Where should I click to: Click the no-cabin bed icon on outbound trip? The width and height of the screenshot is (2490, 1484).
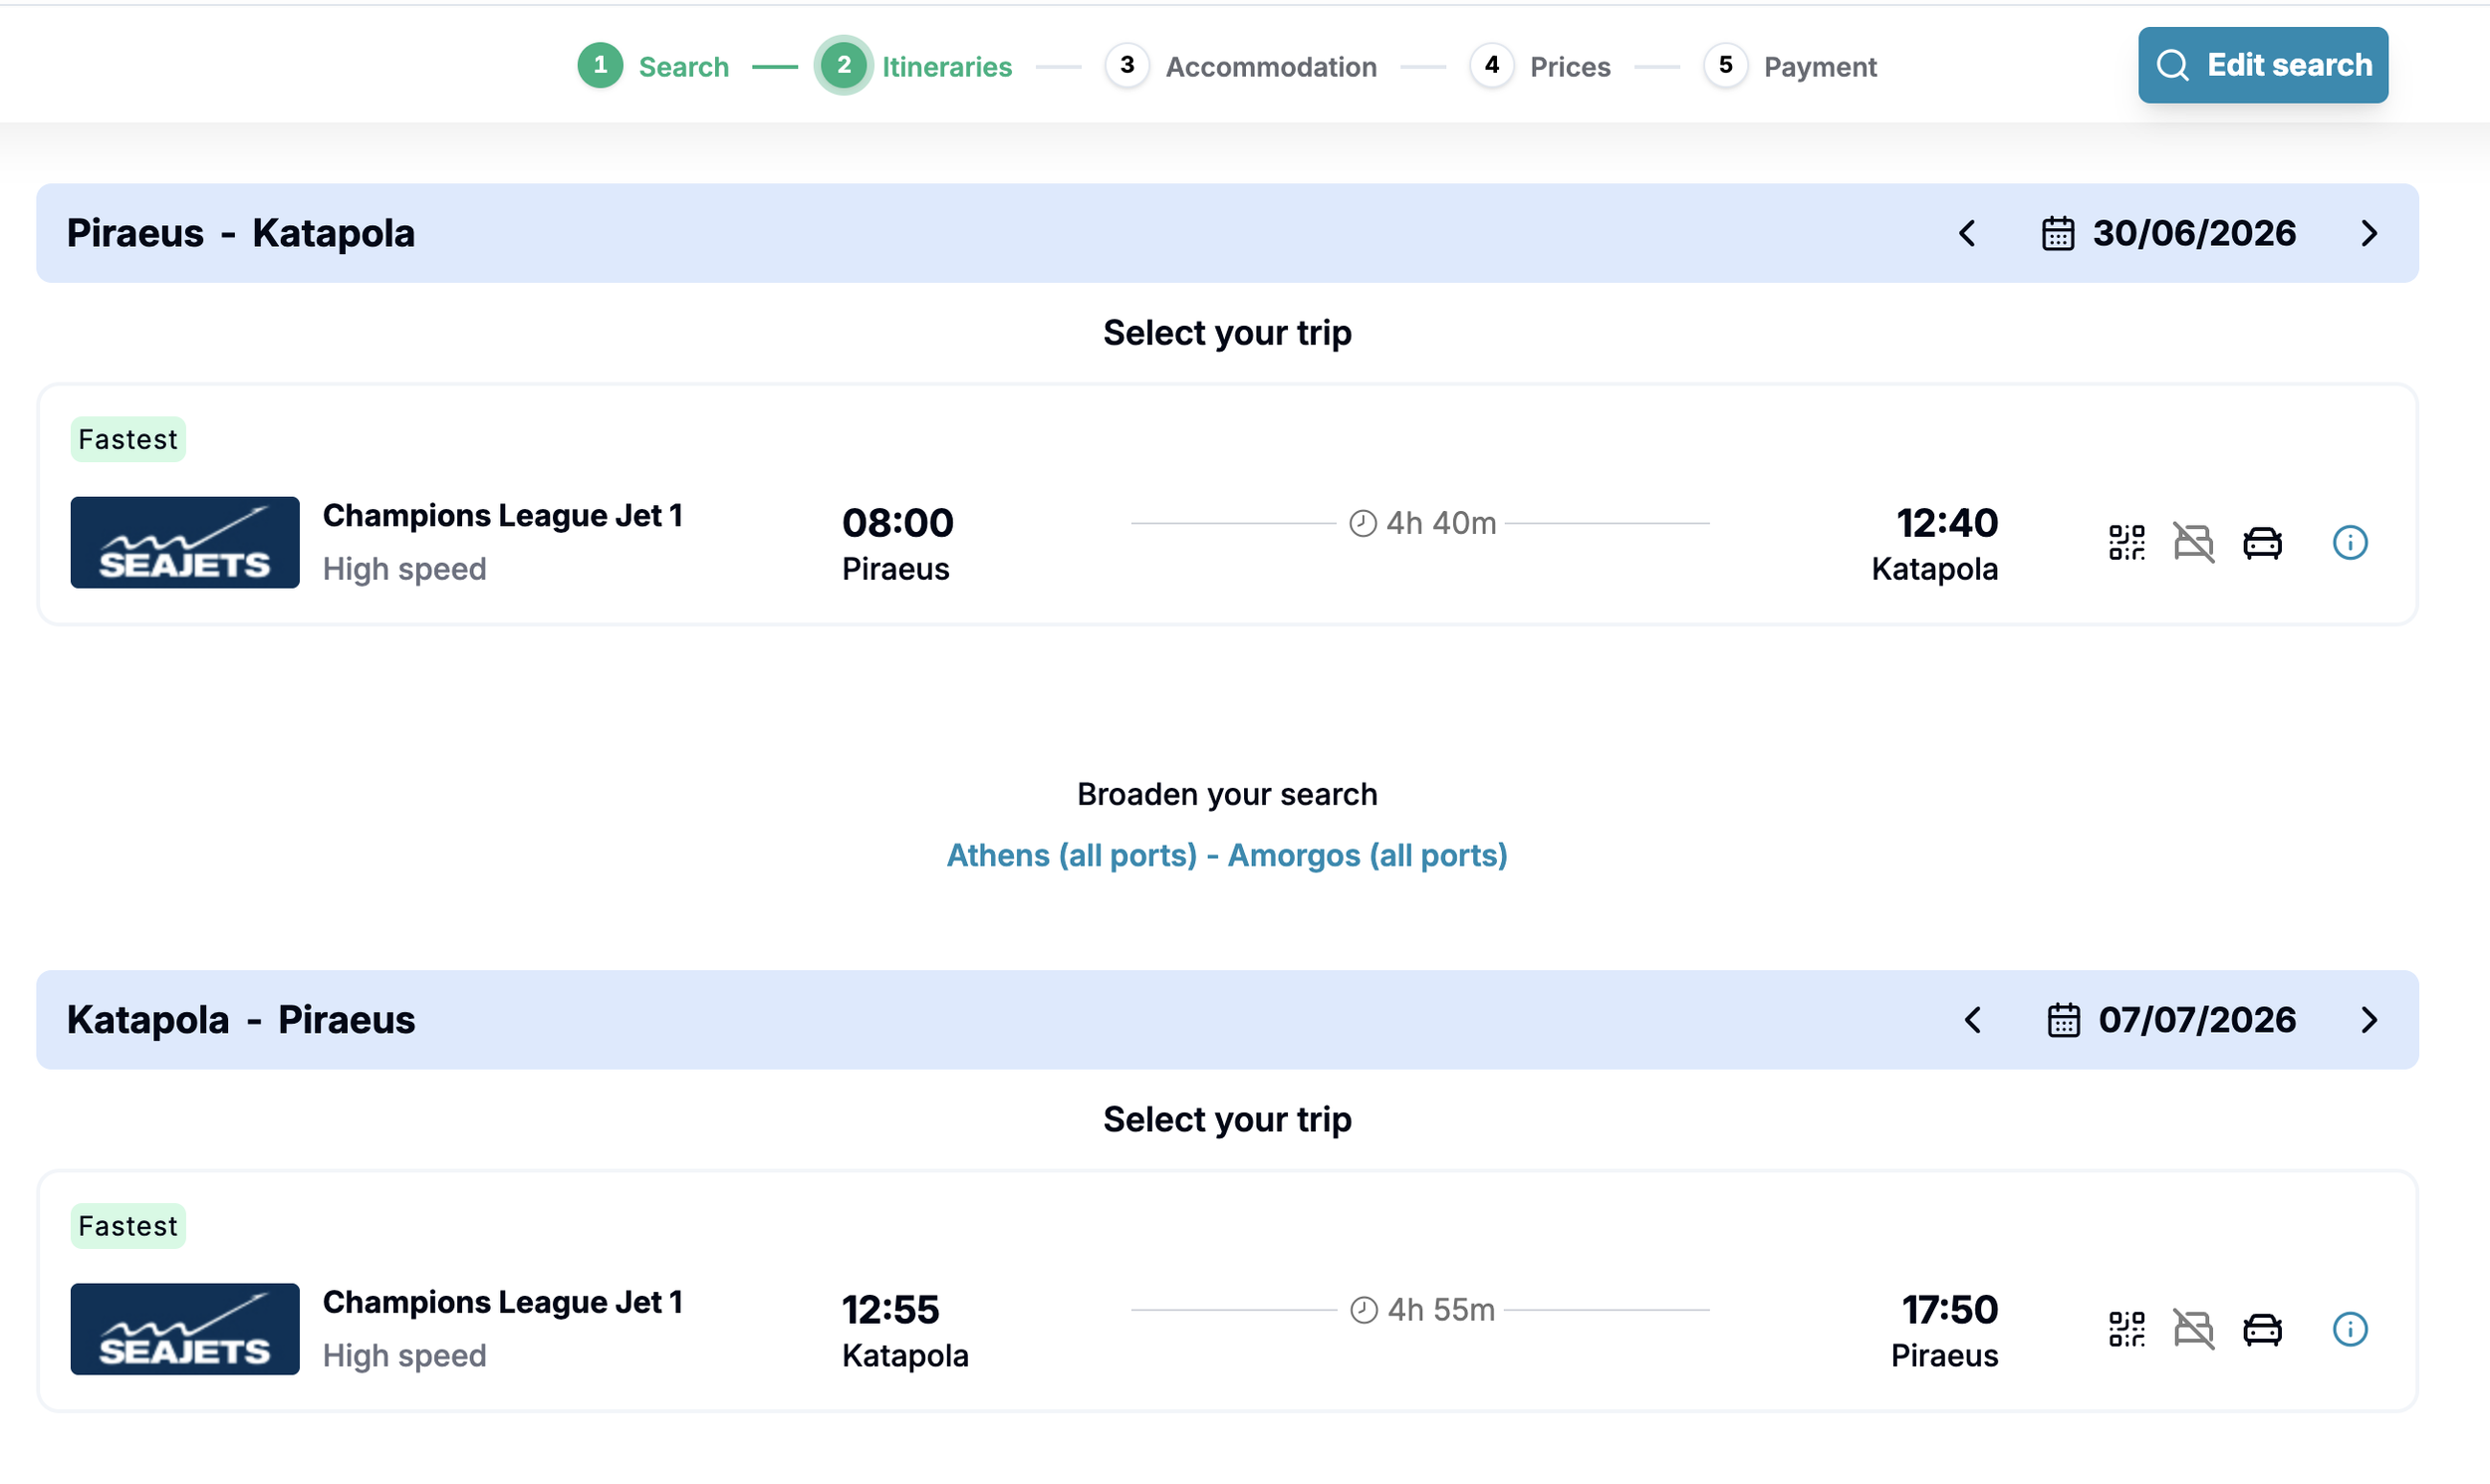click(2193, 542)
